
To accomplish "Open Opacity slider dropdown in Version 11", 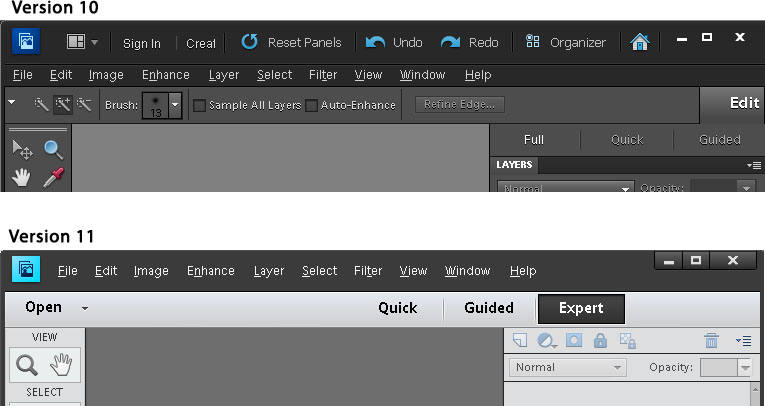I will [x=745, y=368].
